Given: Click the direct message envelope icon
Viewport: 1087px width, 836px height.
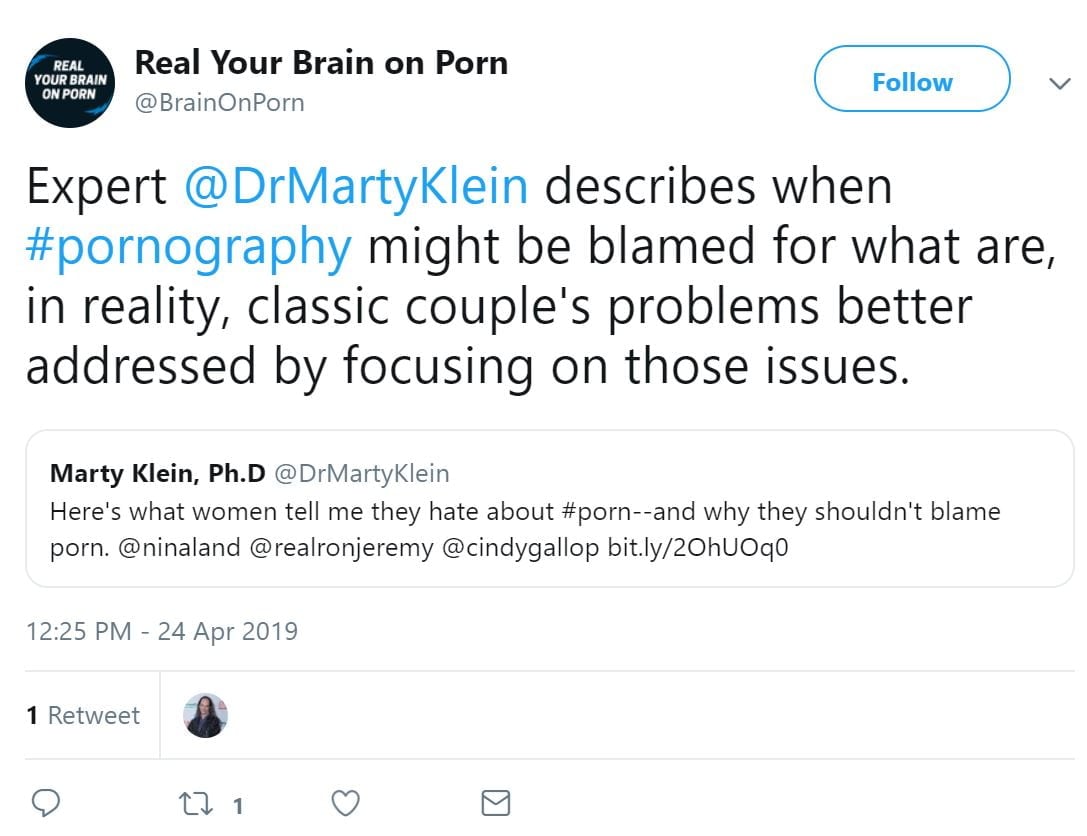Looking at the screenshot, I should [x=496, y=802].
